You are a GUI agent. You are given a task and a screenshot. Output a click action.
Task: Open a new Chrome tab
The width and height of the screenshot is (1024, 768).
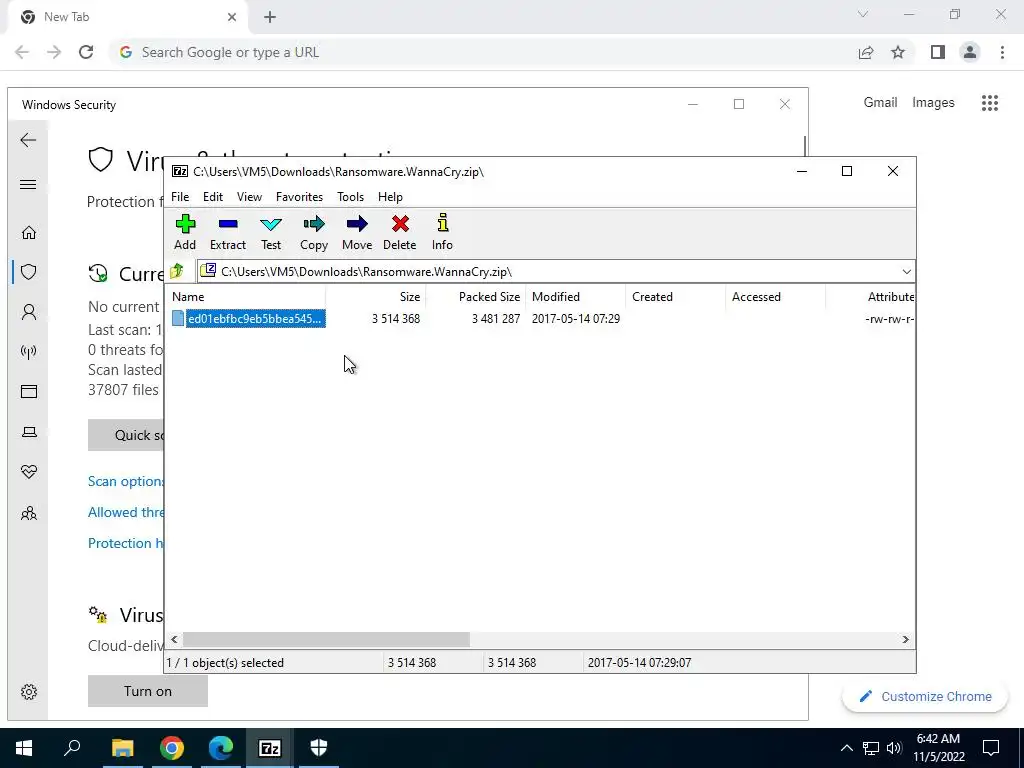click(x=270, y=17)
